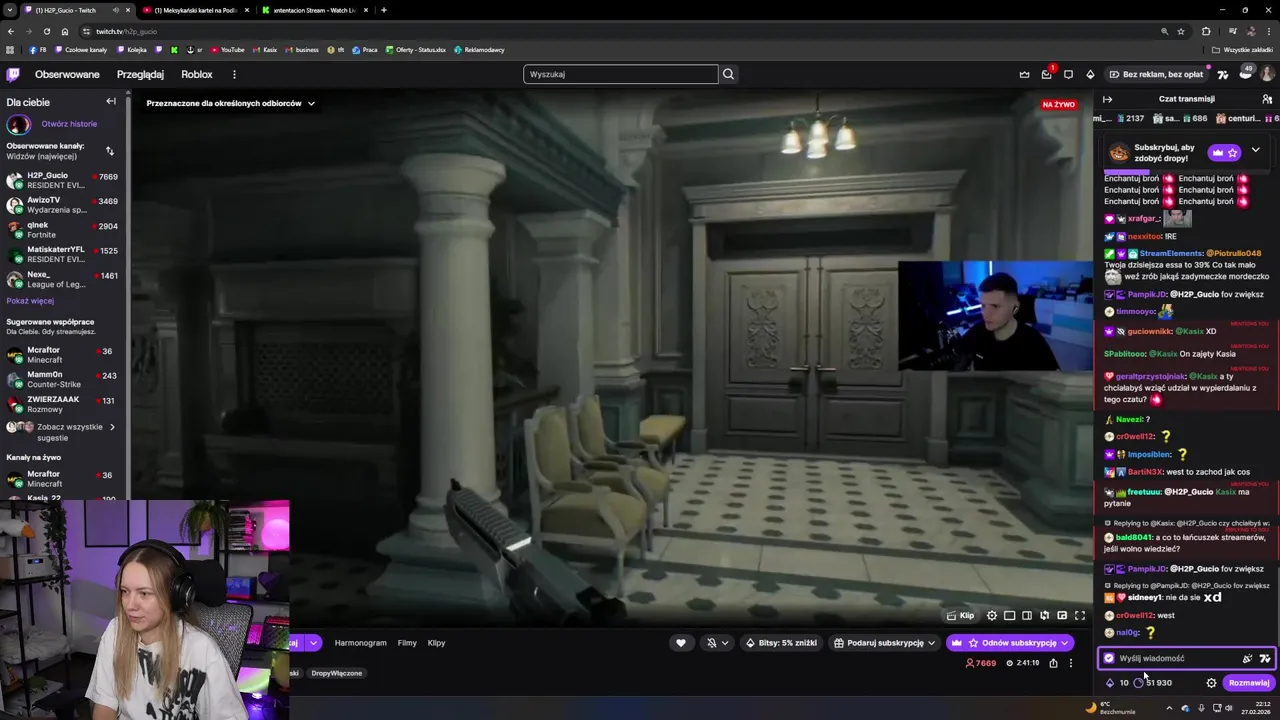Open the three-dot menu next to Roblox
1280x720 pixels.
coord(234,74)
